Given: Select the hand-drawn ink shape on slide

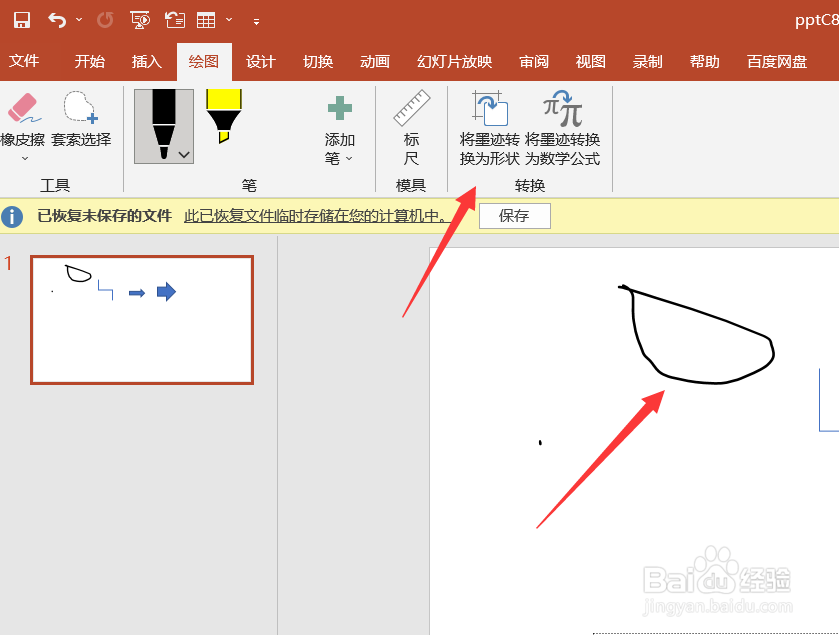Looking at the screenshot, I should [696, 334].
